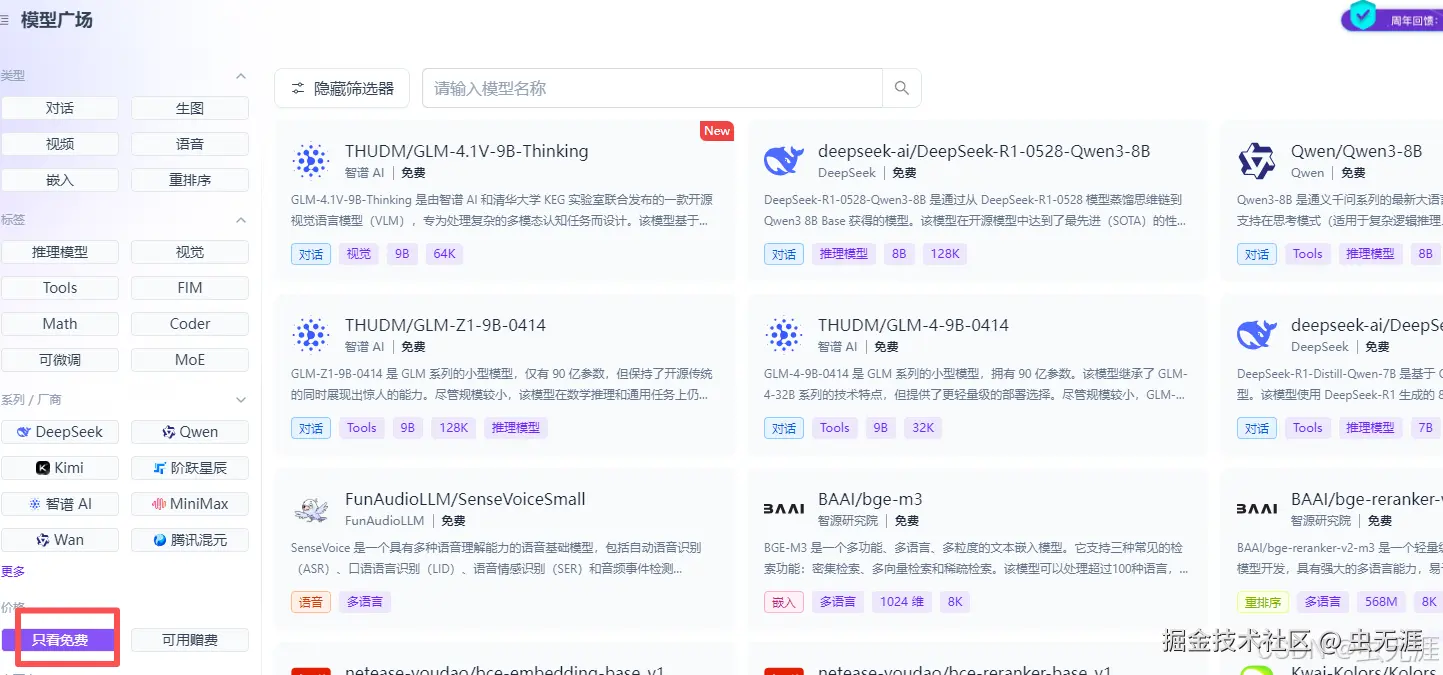
Task: Filter by 腾讯混元 vendor
Action: click(190, 540)
